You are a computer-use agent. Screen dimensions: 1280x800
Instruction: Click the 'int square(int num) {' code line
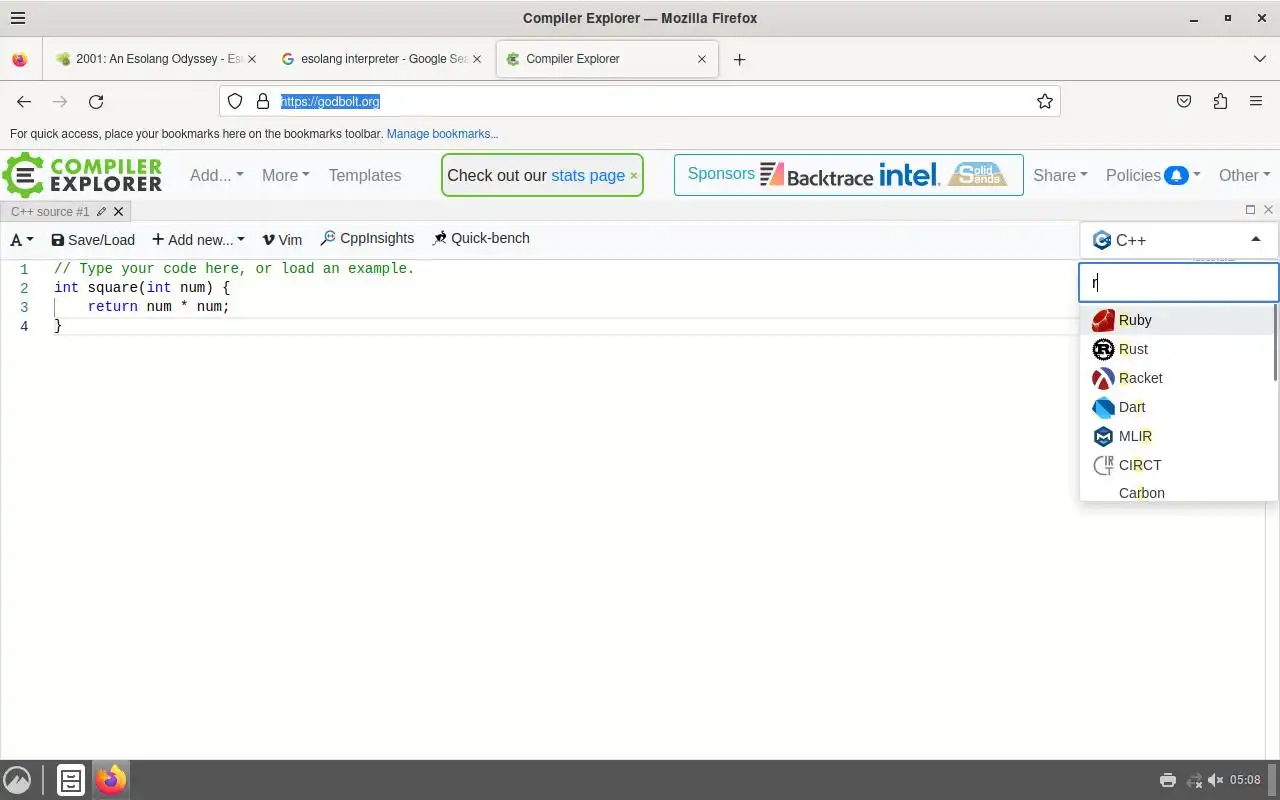[142, 288]
